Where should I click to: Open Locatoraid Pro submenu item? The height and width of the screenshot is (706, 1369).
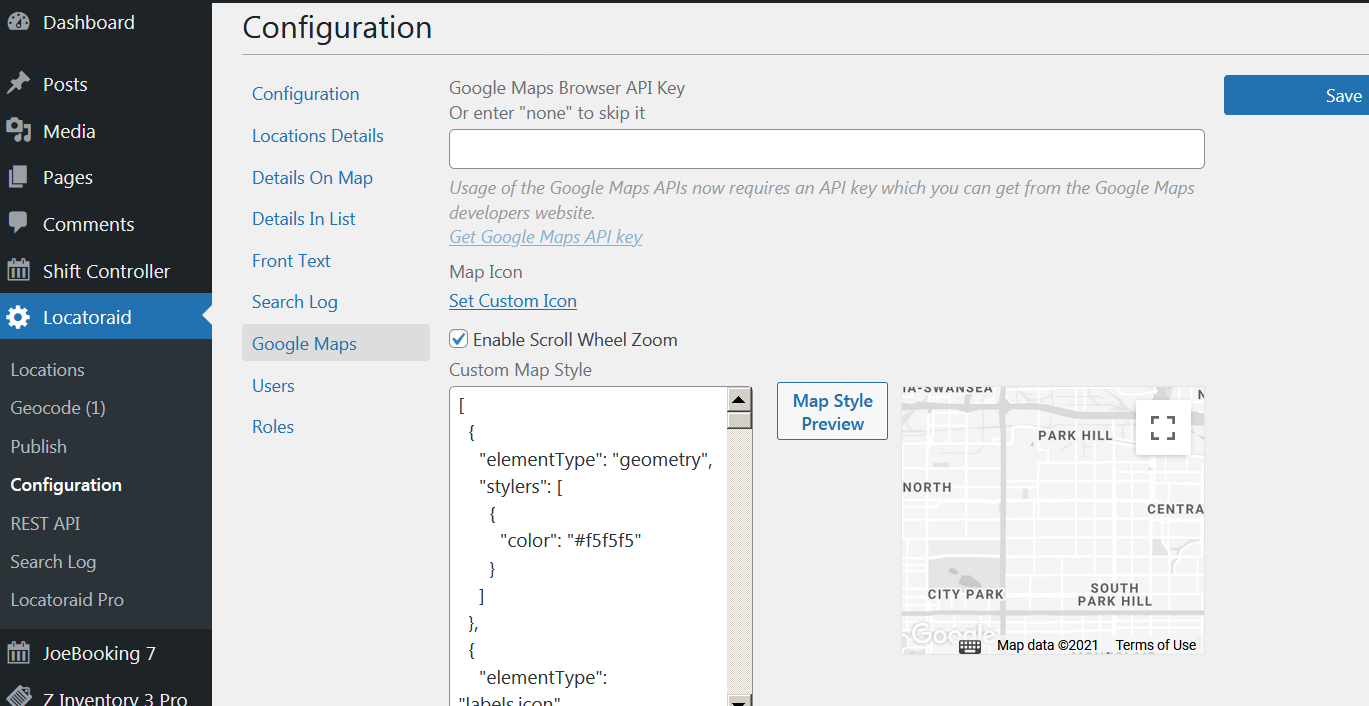[67, 600]
